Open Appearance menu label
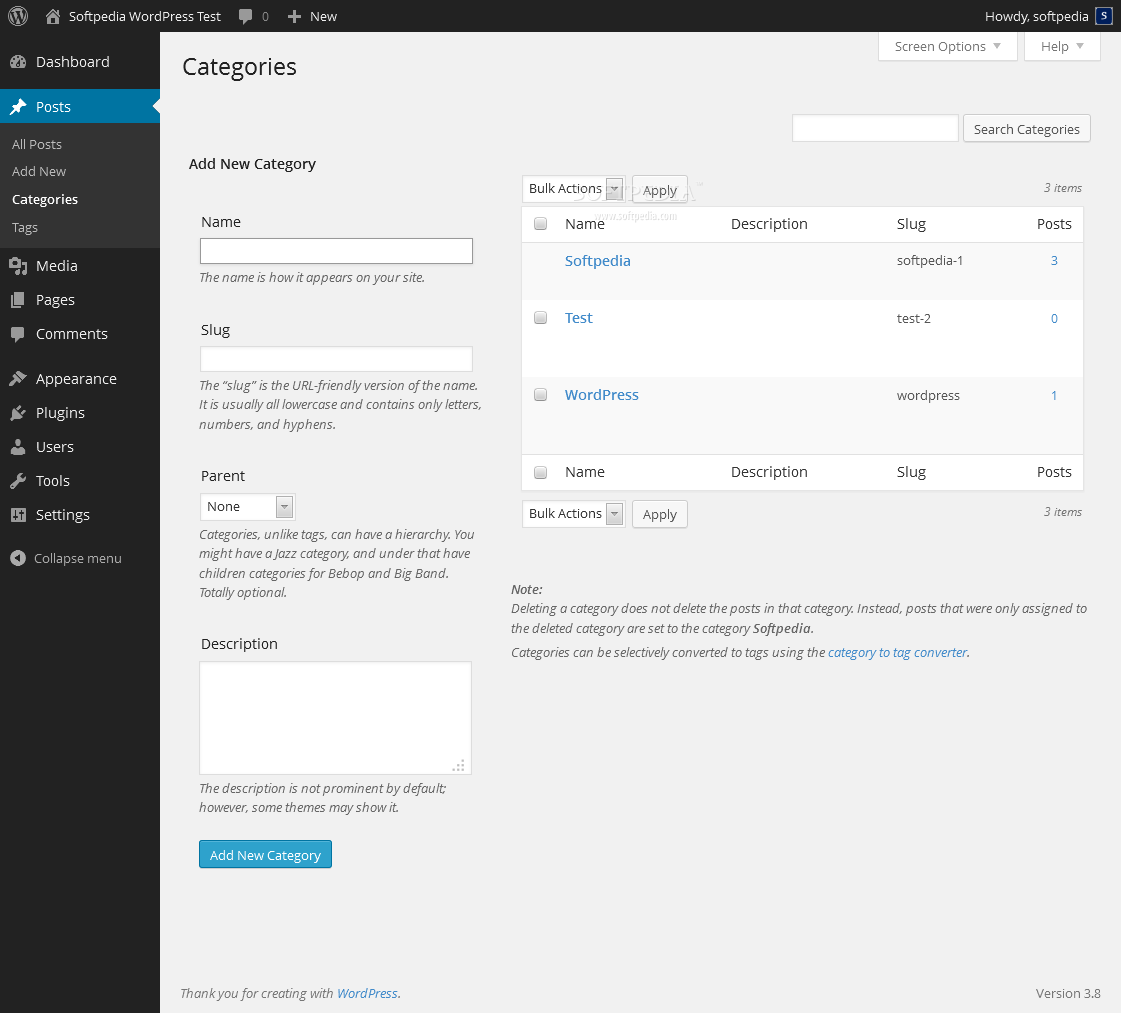Image resolution: width=1121 pixels, height=1013 pixels. [x=76, y=379]
